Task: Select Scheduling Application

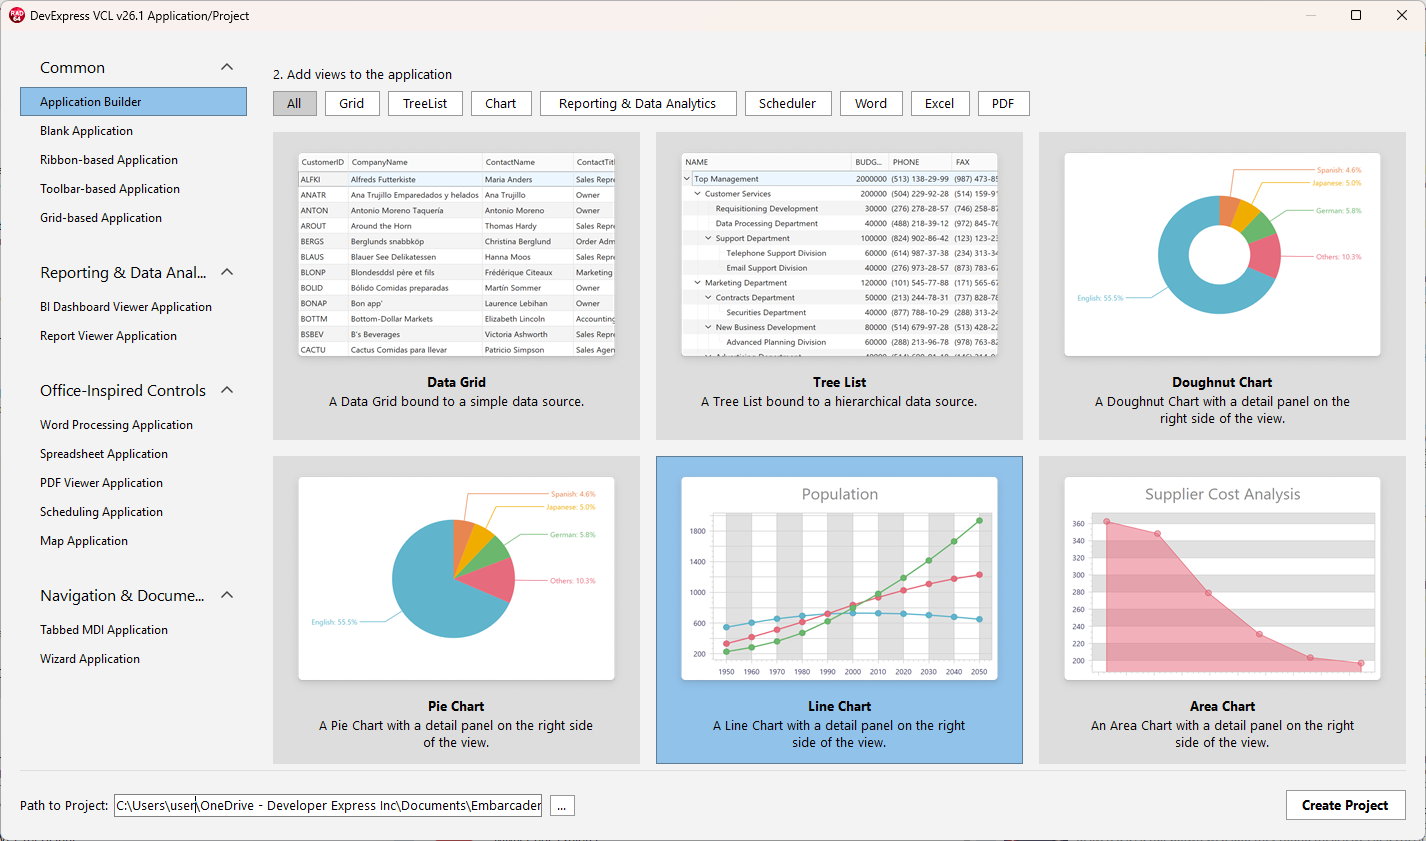Action: tap(101, 512)
